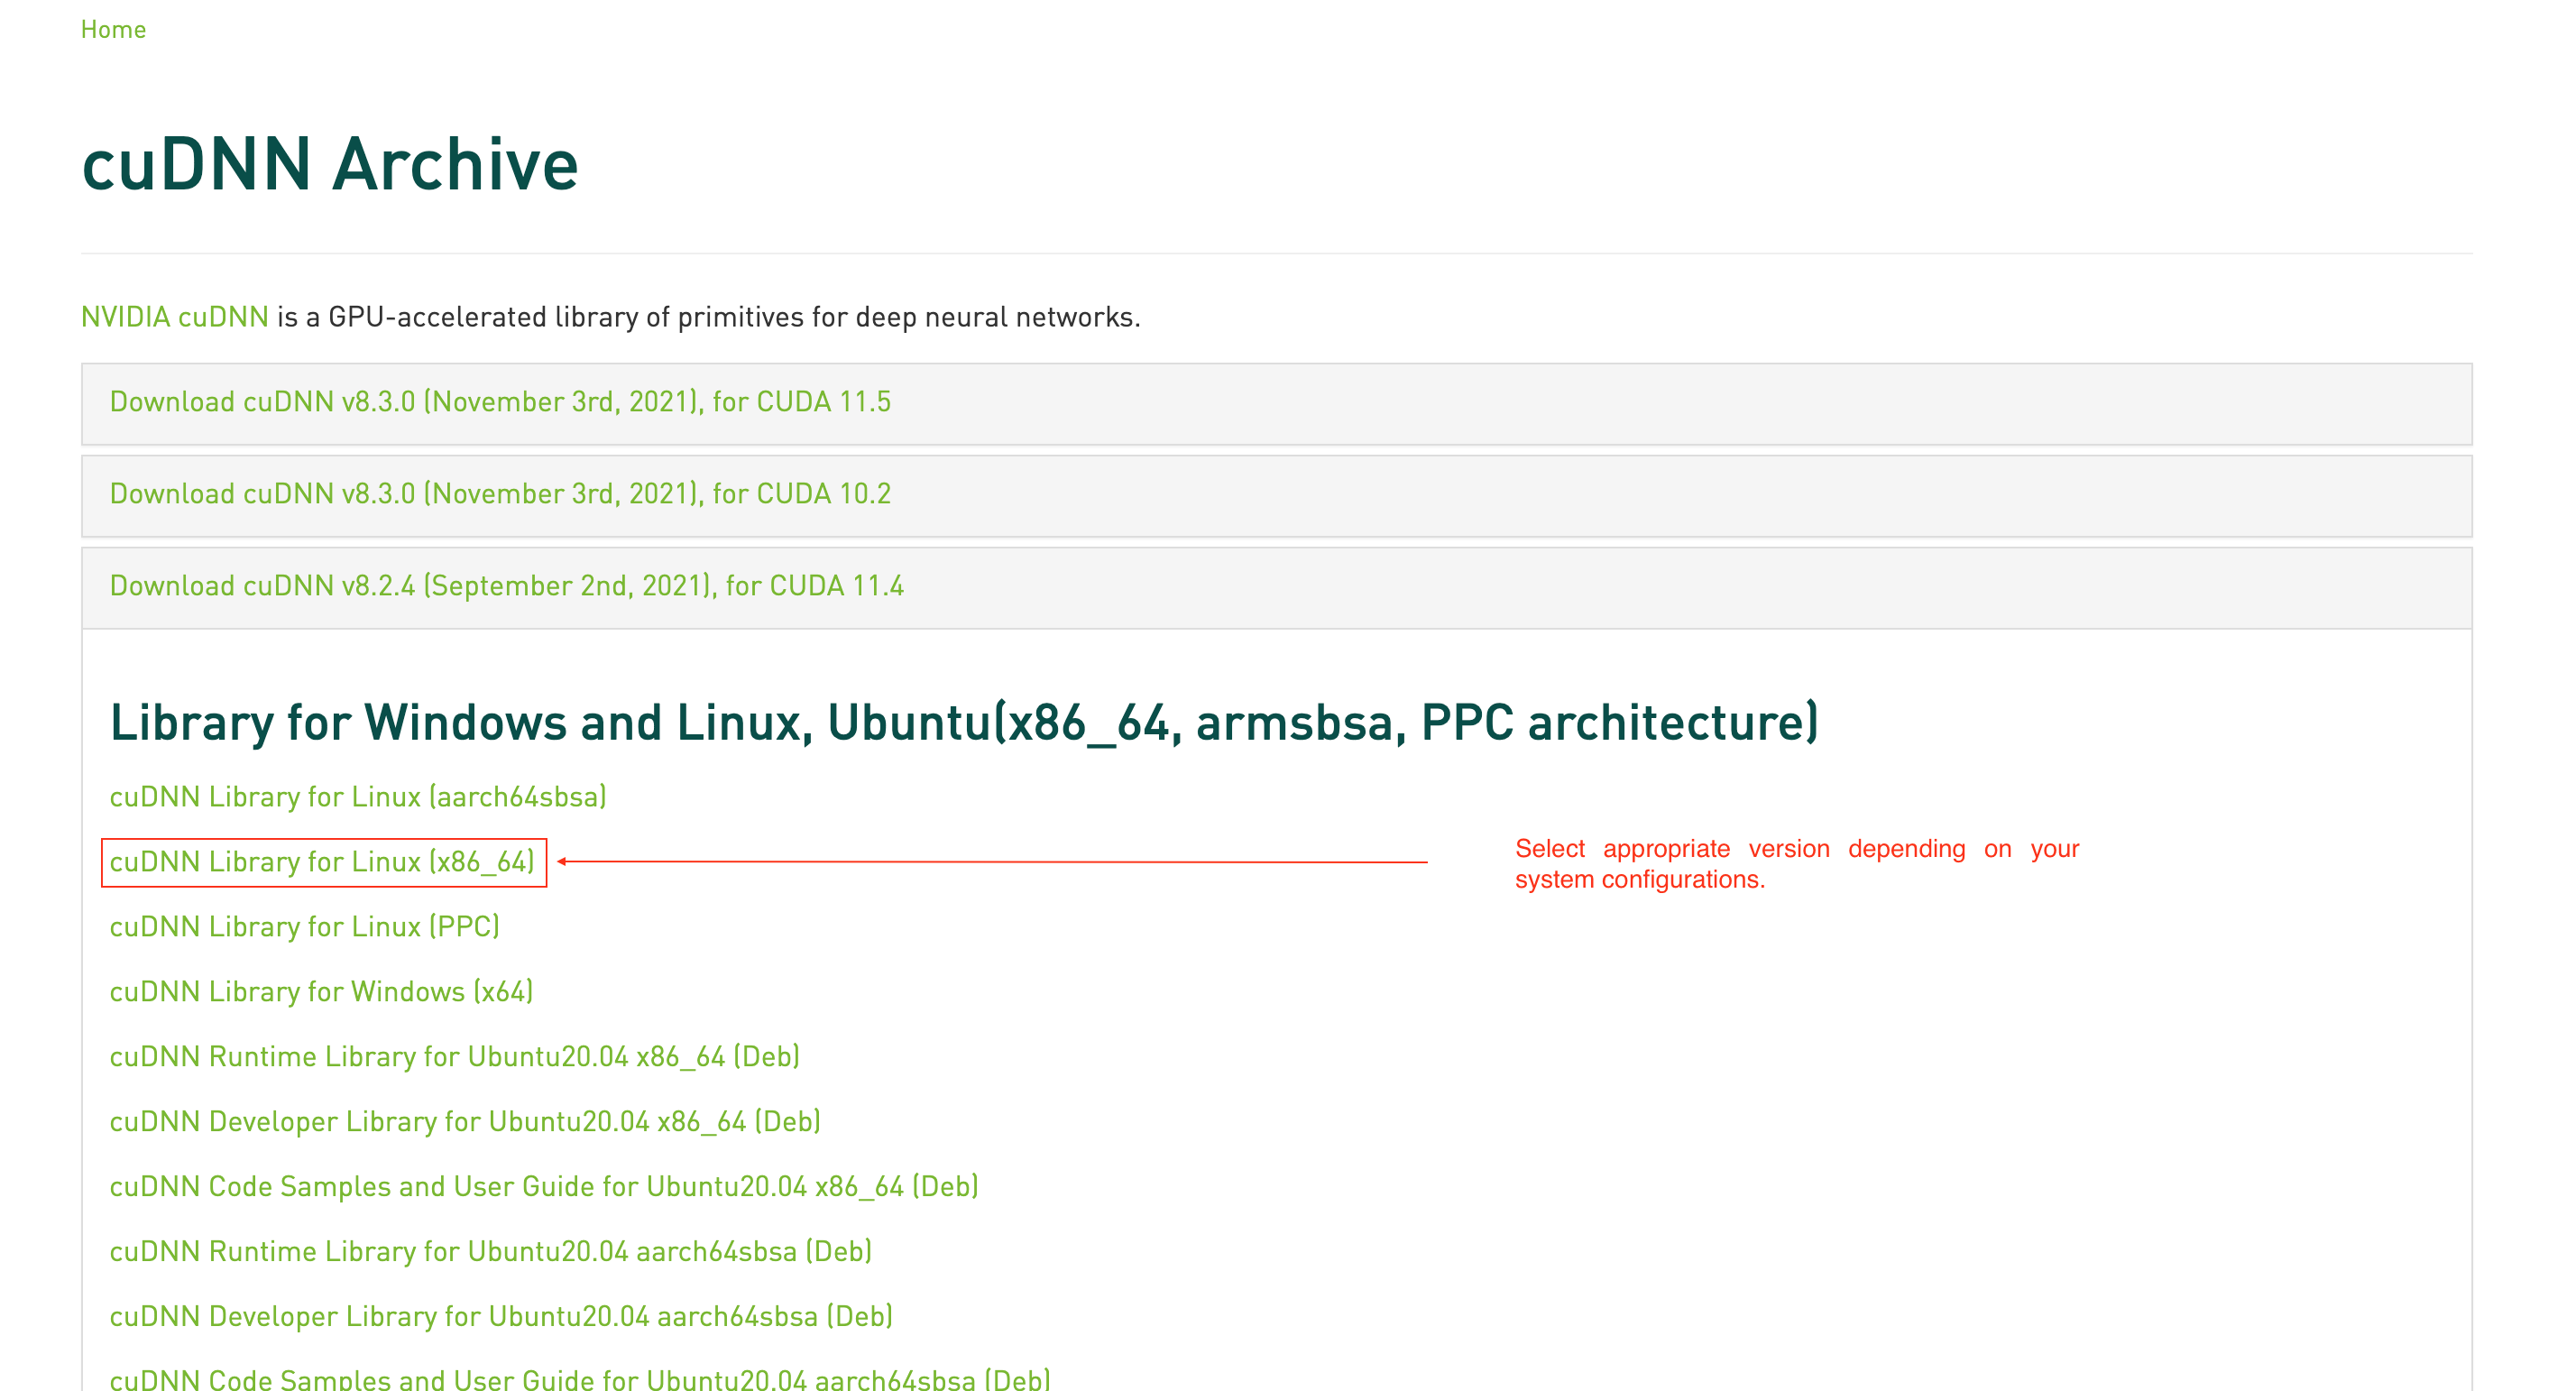
Task: Expand cuDNN v8.3.0 for CUDA 10.2
Action: [499, 494]
